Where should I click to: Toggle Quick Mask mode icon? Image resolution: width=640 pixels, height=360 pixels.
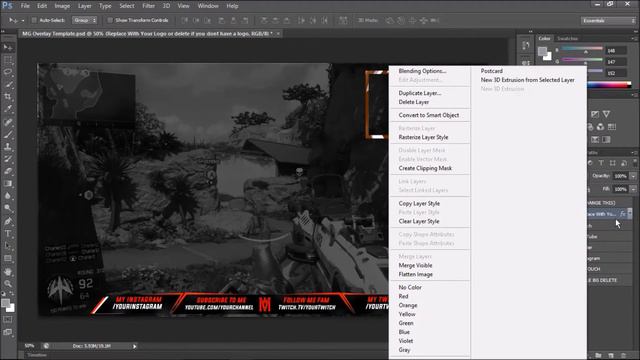[x=8, y=320]
